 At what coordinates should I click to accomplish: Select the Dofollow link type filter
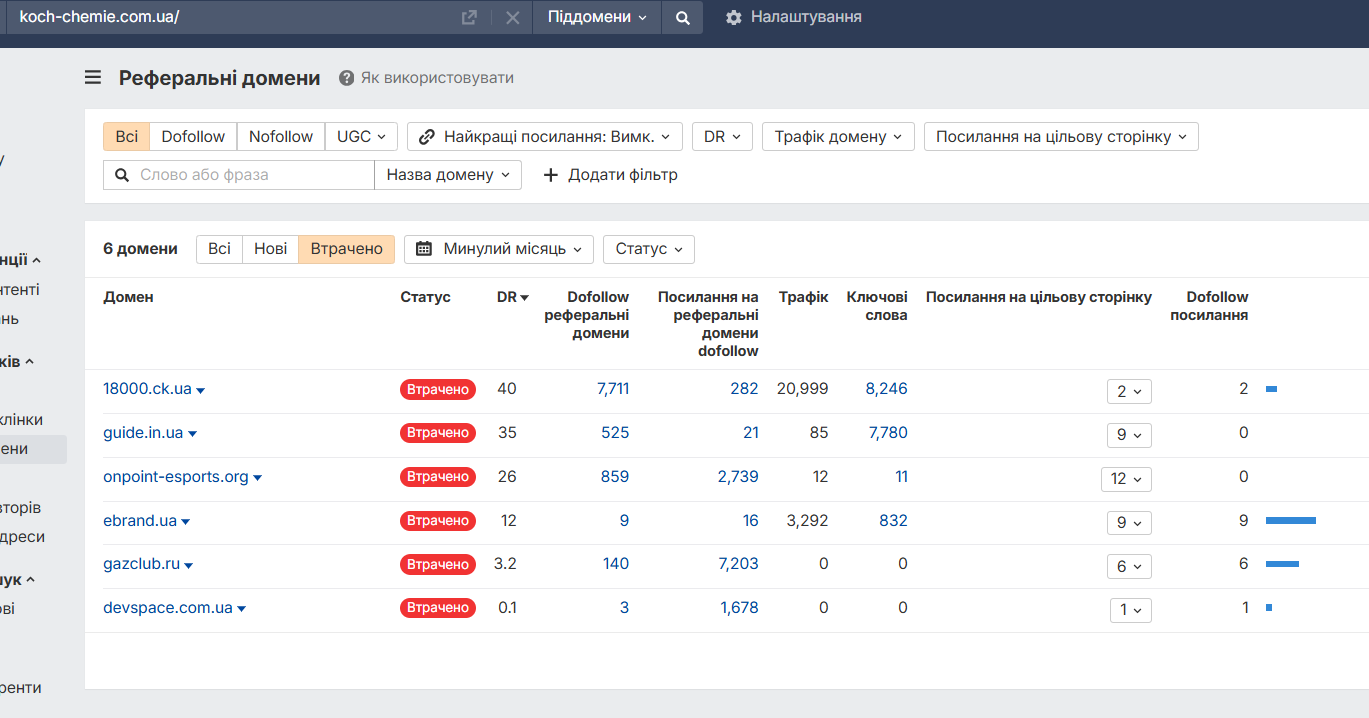(x=193, y=137)
